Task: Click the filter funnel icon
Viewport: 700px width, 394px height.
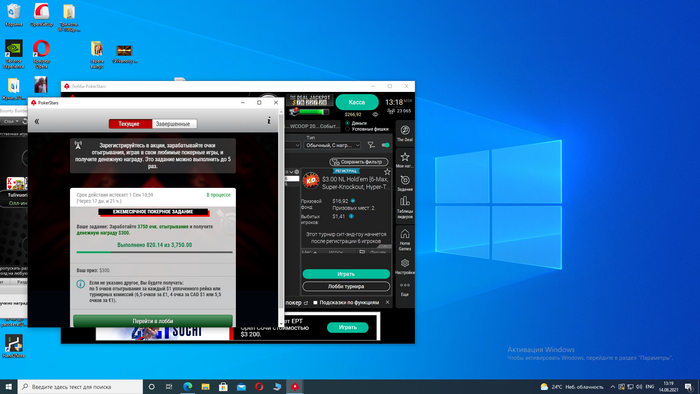Action: [371, 145]
